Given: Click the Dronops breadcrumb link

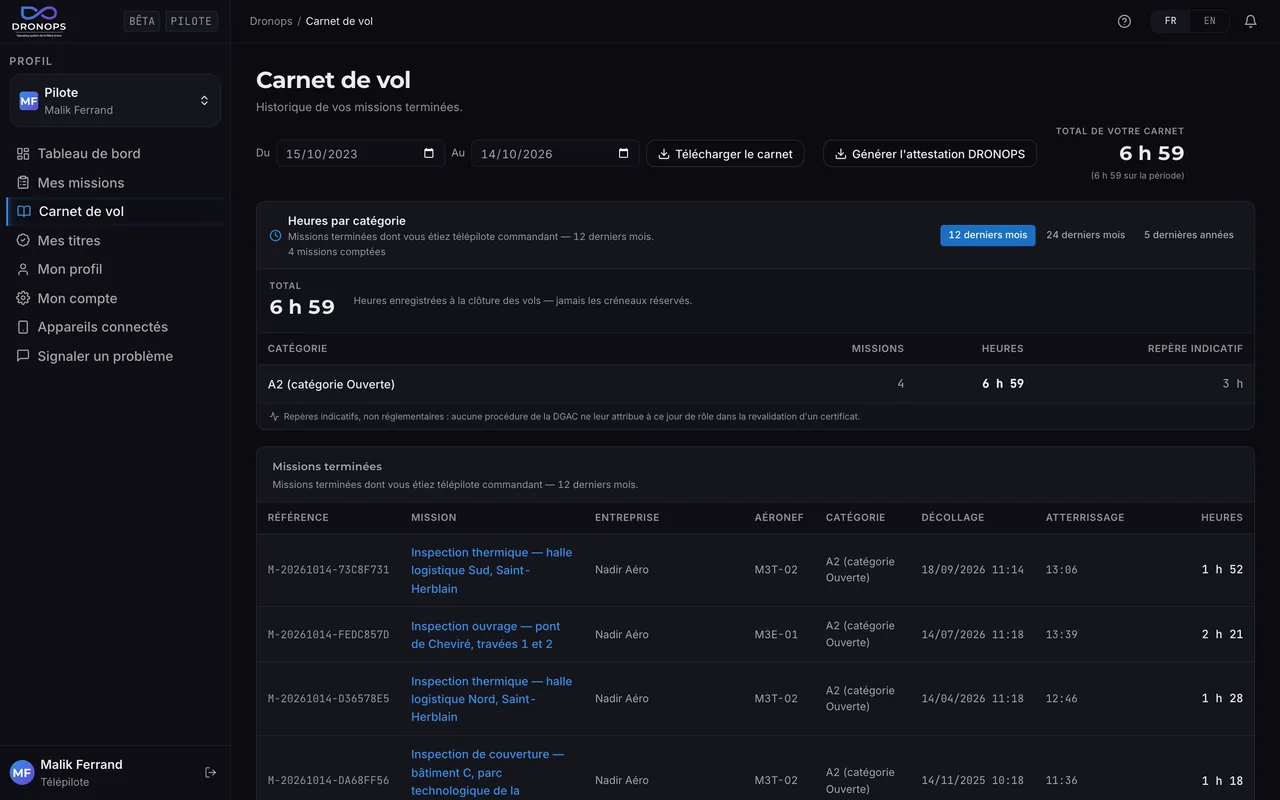Looking at the screenshot, I should click(x=270, y=21).
